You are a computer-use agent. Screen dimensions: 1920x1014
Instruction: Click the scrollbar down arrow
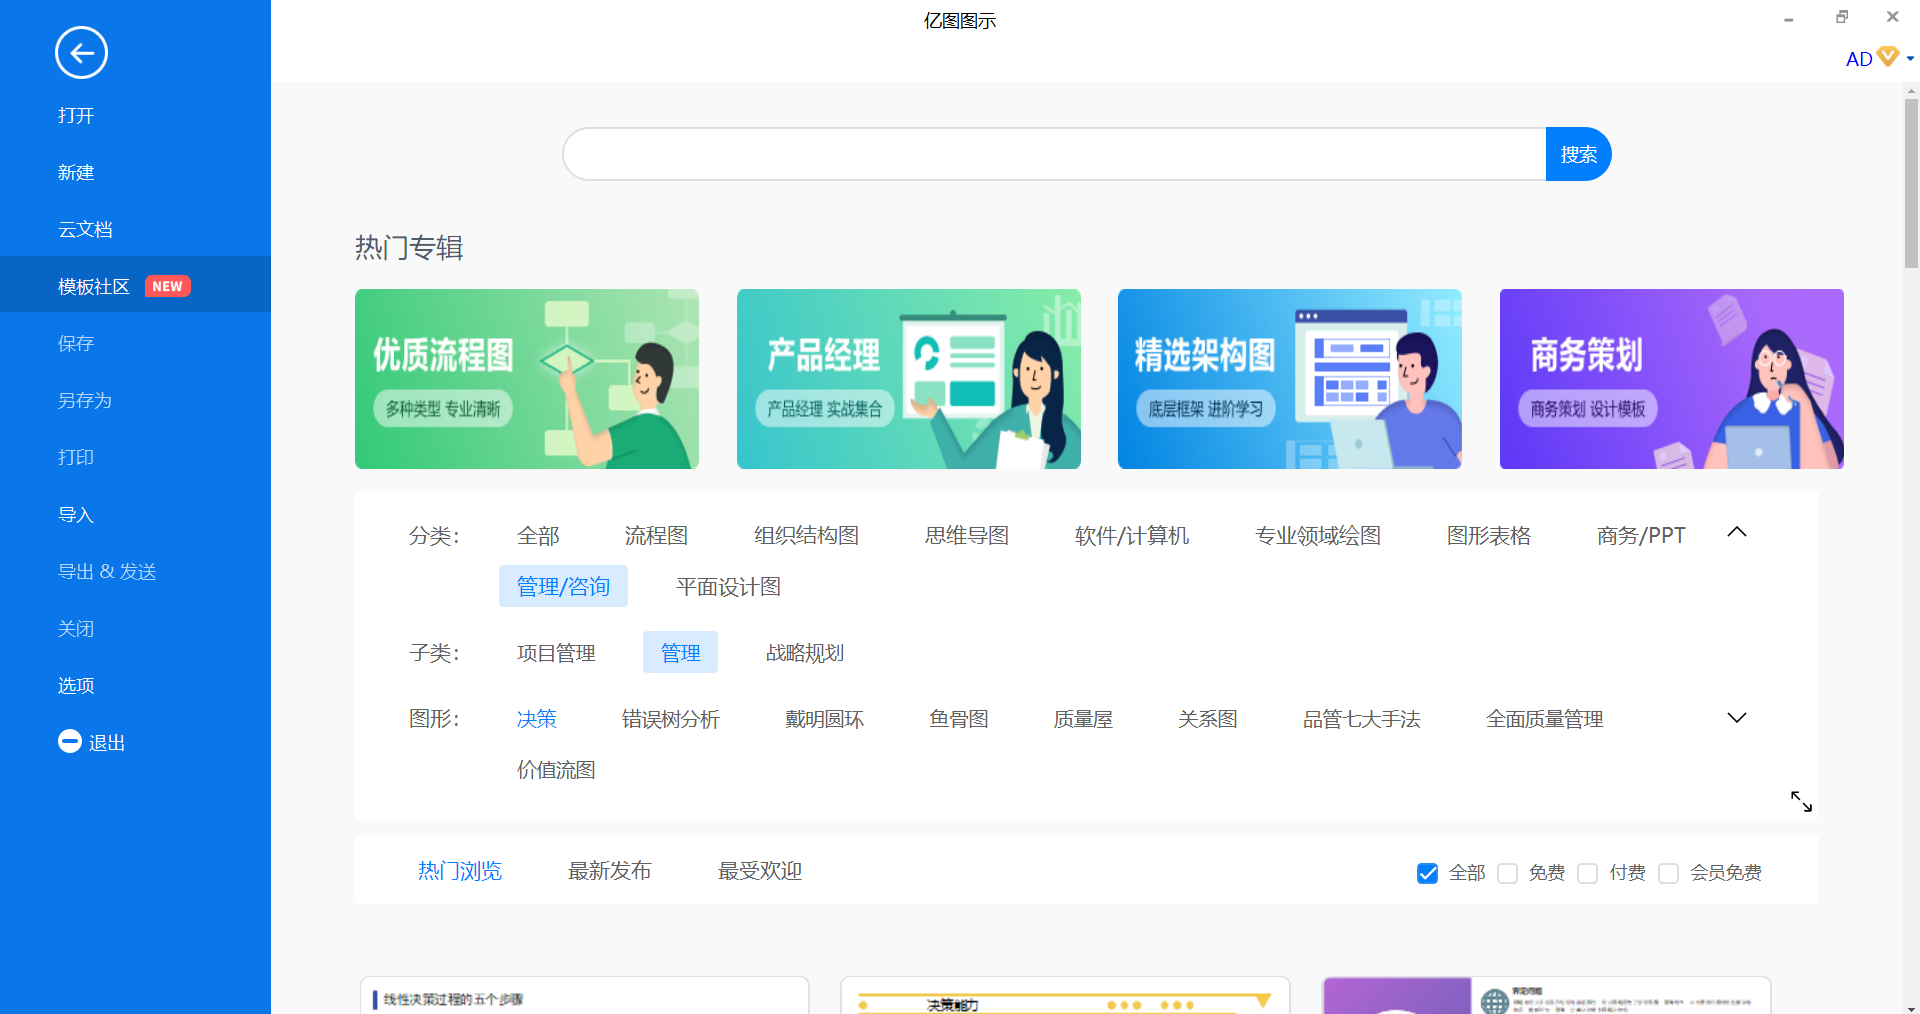1911,1007
